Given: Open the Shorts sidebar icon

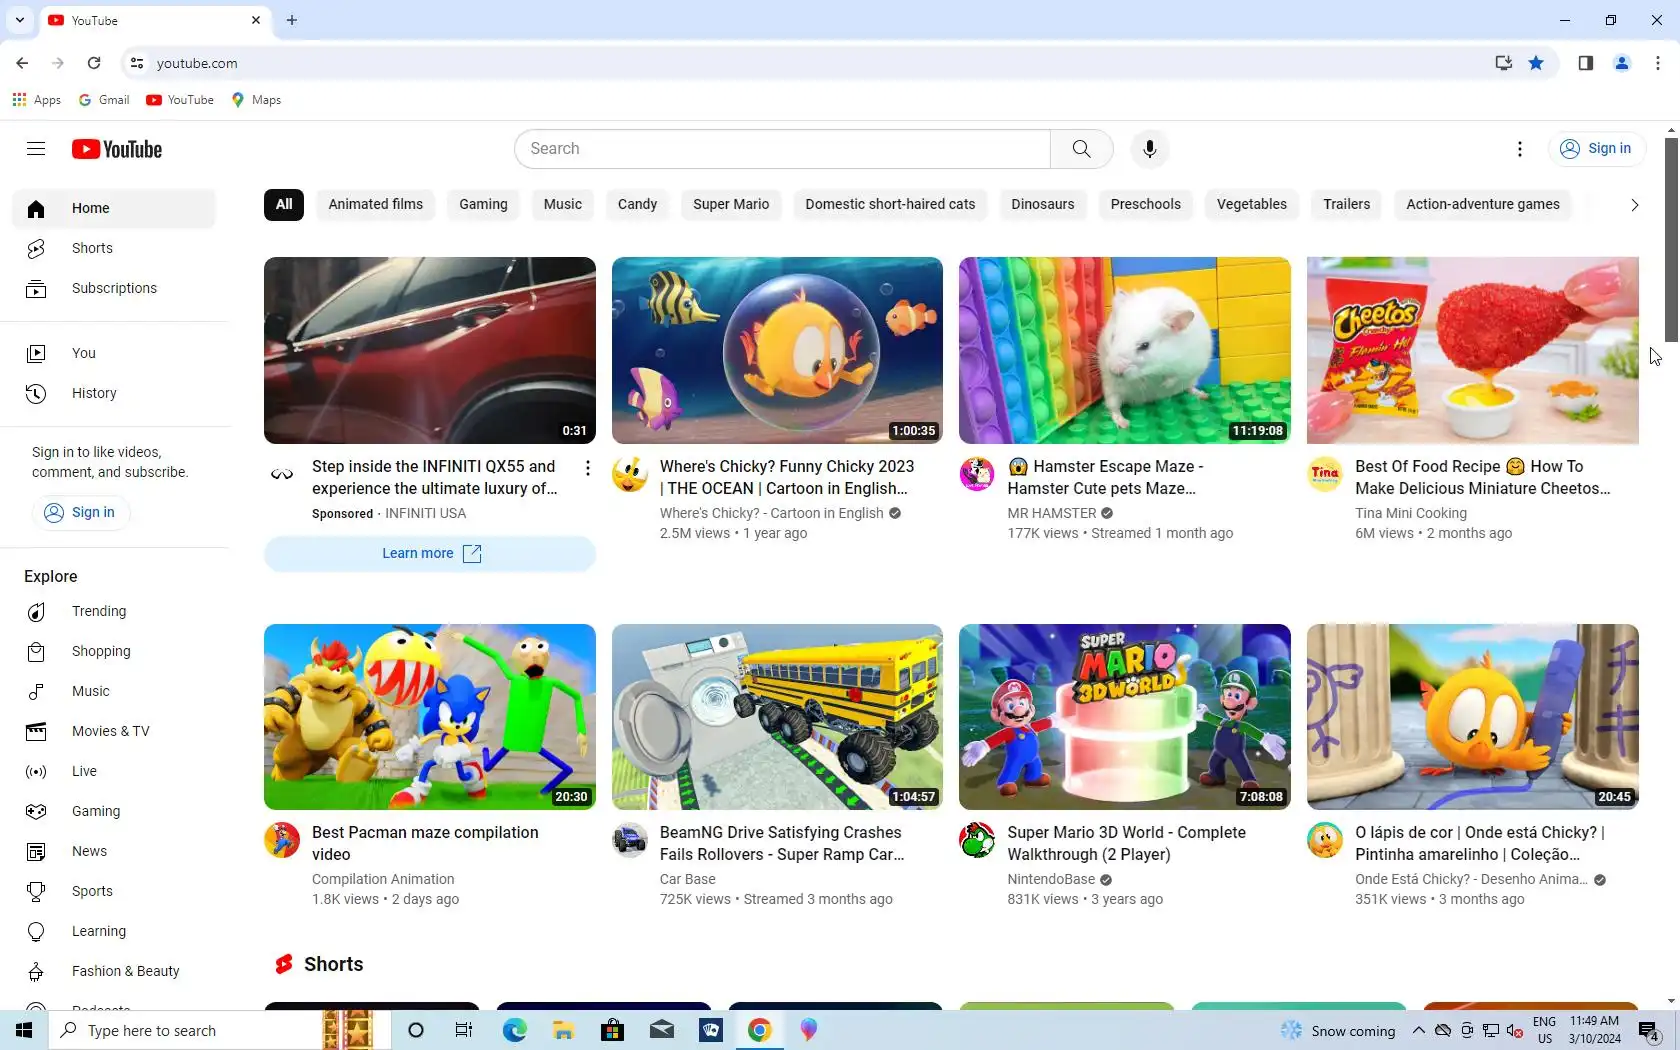Looking at the screenshot, I should click(36, 248).
